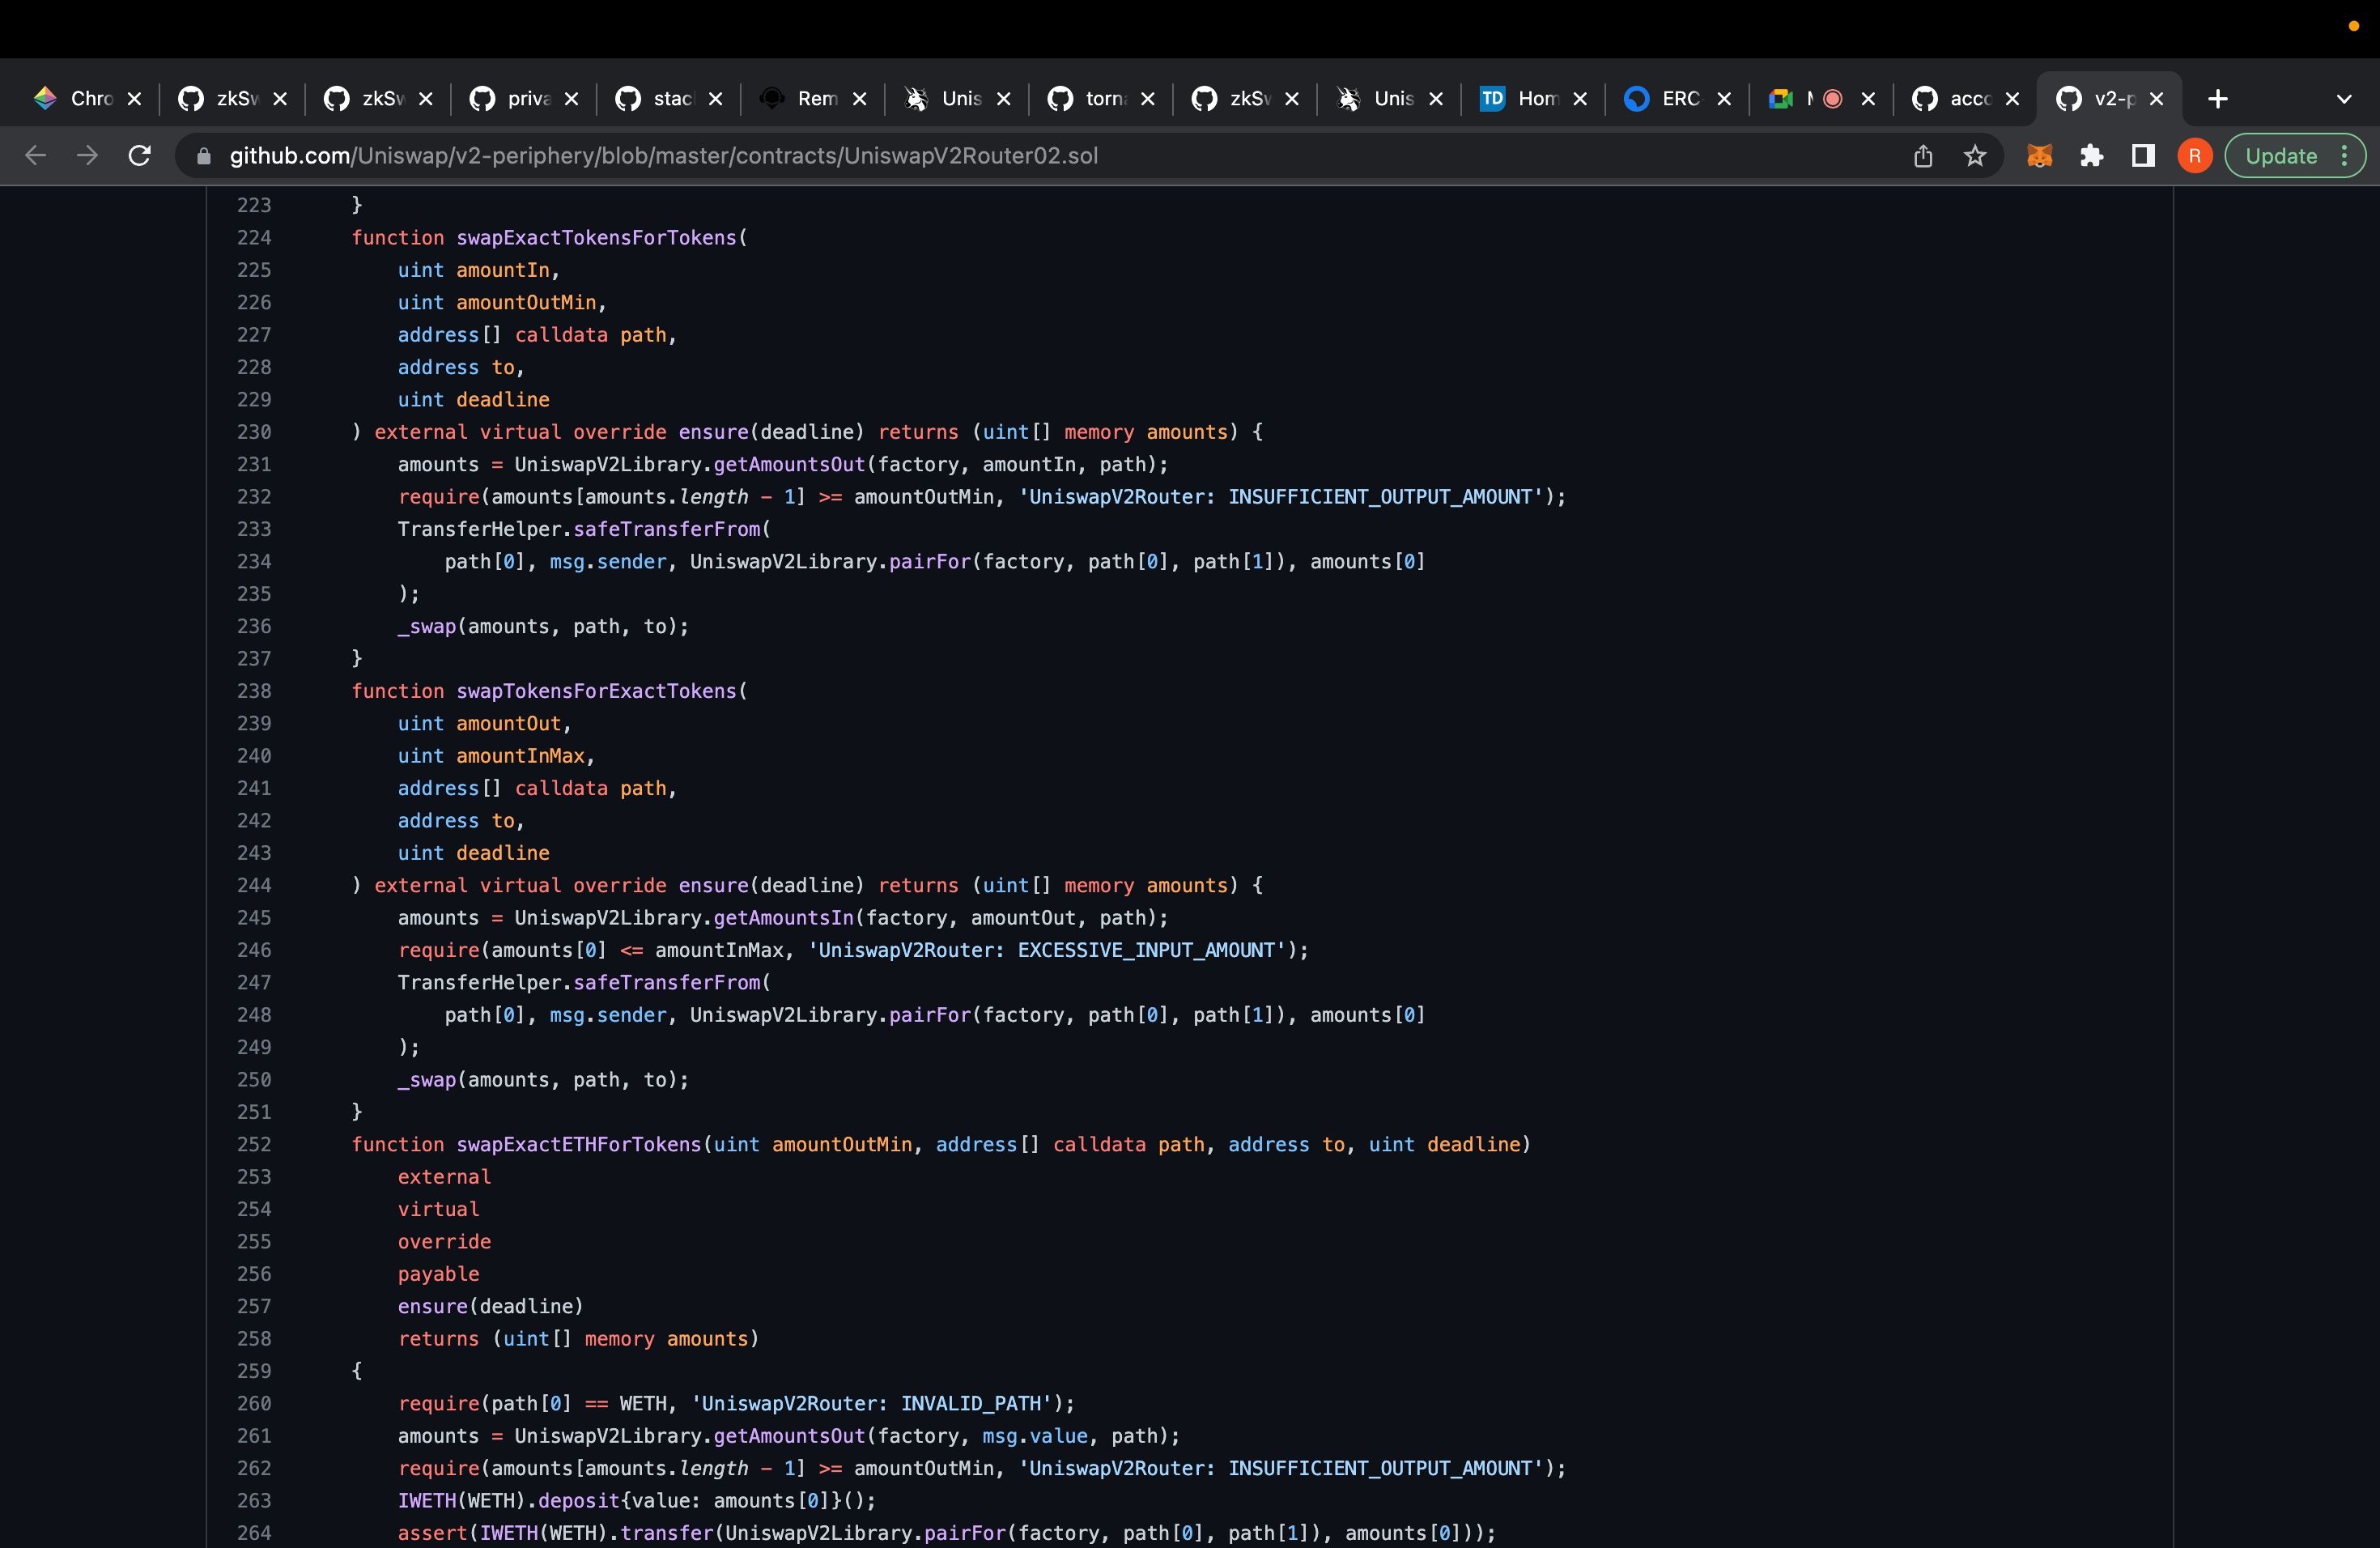The height and width of the screenshot is (1548, 2380).
Task: Select line number 260
Action: pos(254,1403)
